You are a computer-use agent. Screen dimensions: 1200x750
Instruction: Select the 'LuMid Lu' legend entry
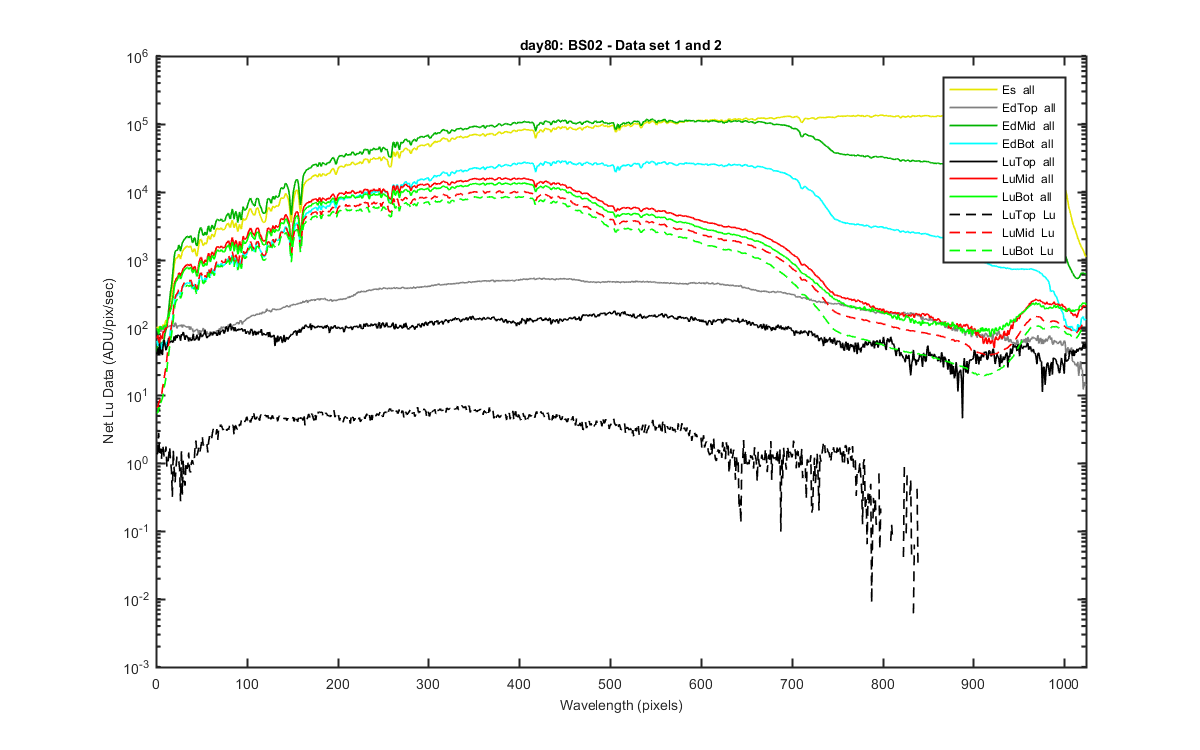[1005, 233]
